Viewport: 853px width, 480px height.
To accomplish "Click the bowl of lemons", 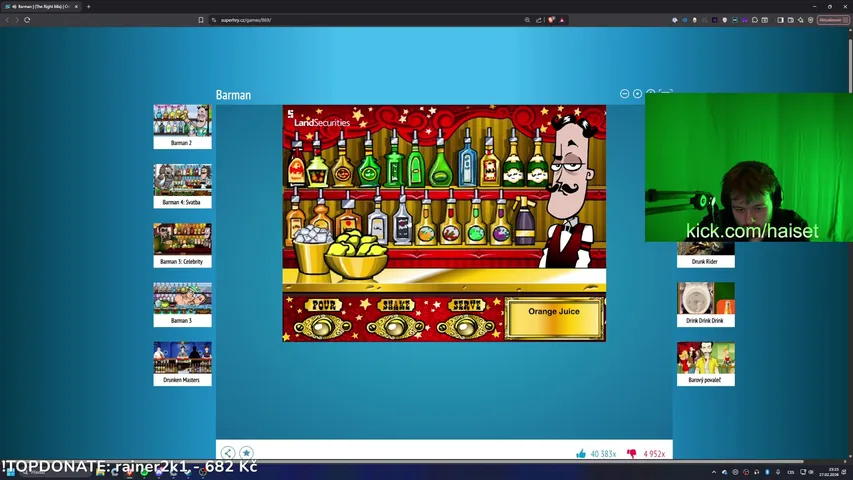I will click(356, 255).
